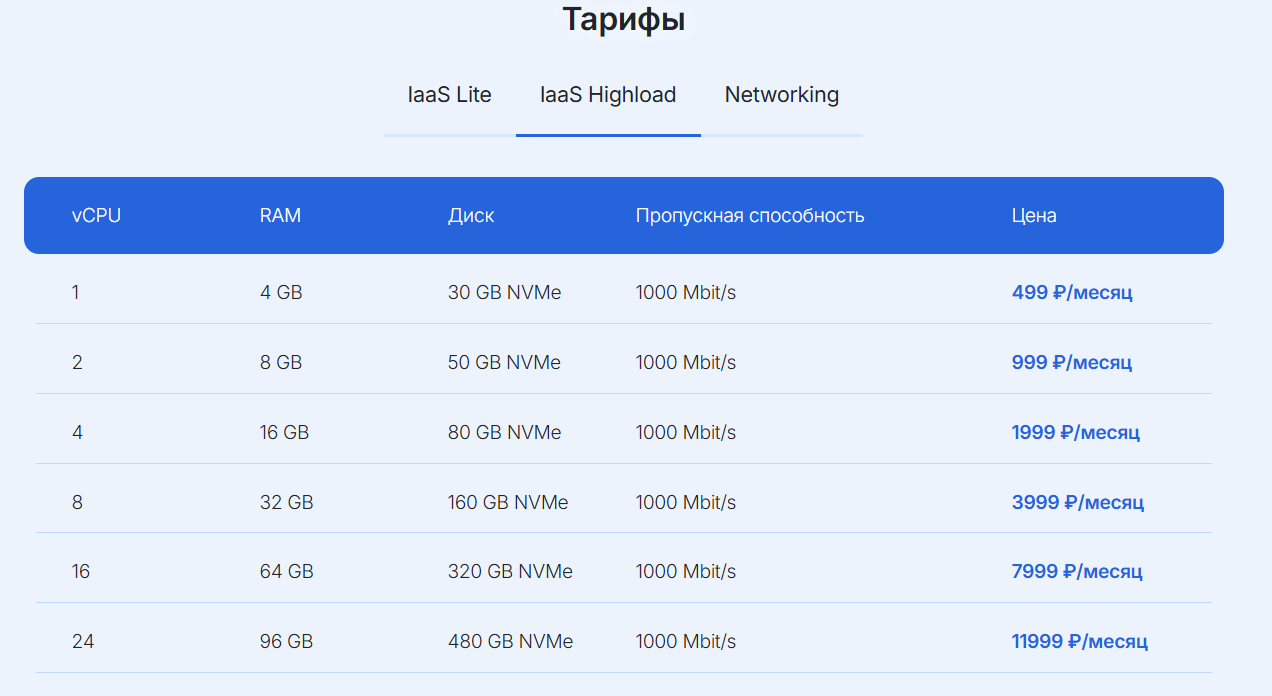The image size is (1272, 696).
Task: Click the 160 GB NVMe disk cell
Action: [x=508, y=502]
